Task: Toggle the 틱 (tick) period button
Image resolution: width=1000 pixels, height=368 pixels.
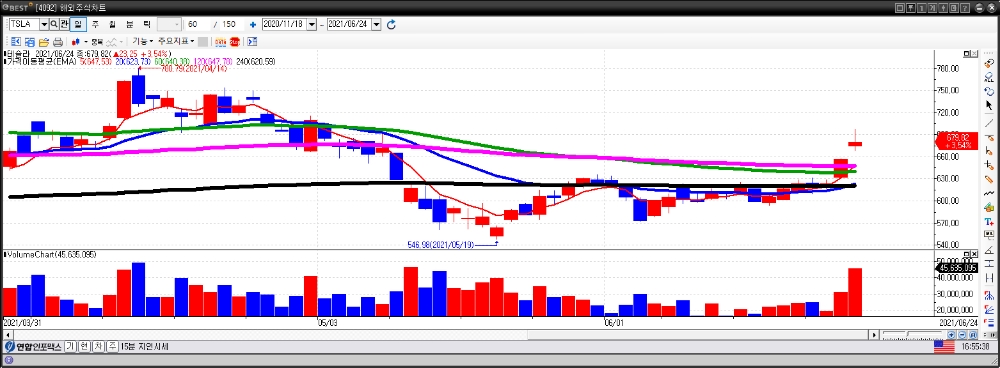Action: tap(146, 24)
